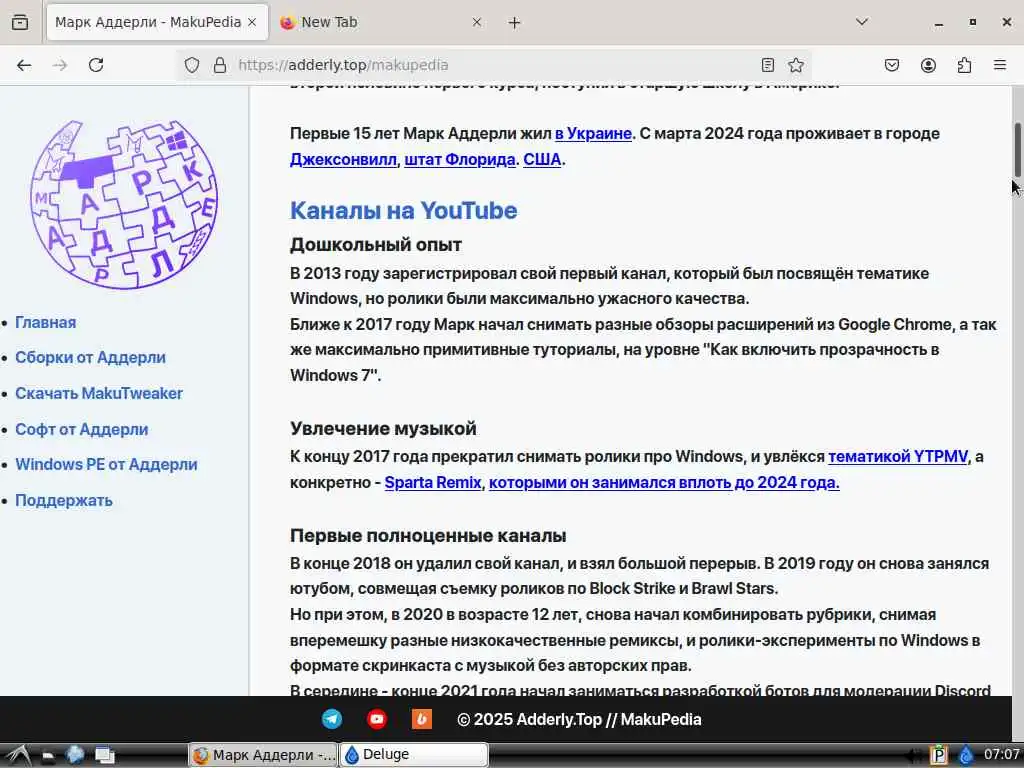Follow the США link
The width and height of the screenshot is (1024, 768).
[x=542, y=159]
